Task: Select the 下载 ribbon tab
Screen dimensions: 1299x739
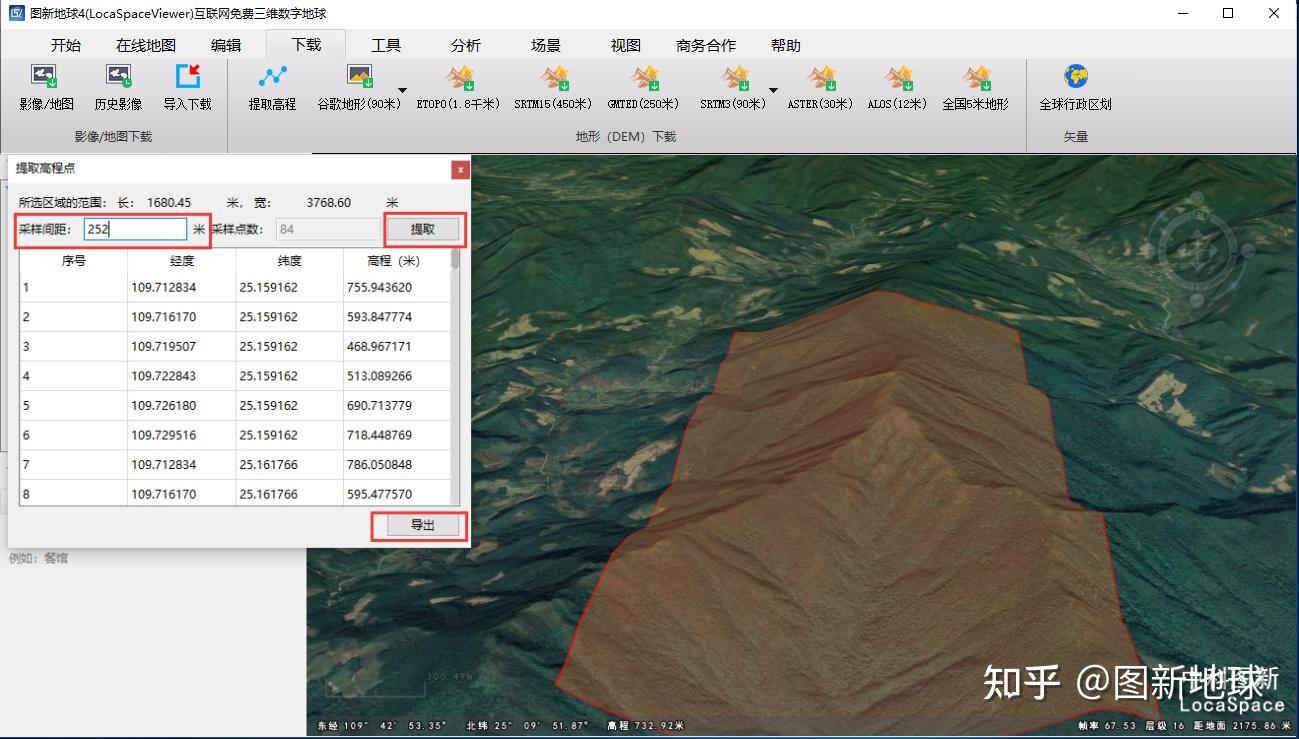Action: 306,45
